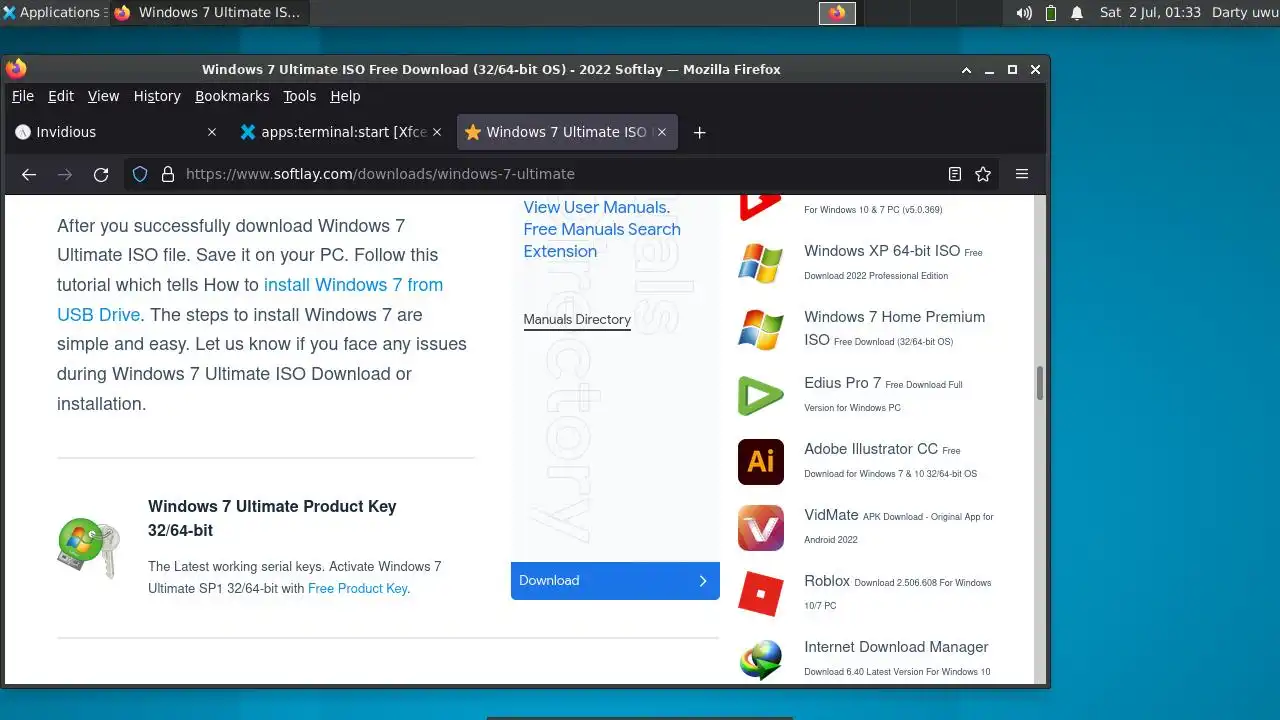Click the Darty uwu user name in panel
Screen dimensions: 1280x720
[x=1243, y=13]
